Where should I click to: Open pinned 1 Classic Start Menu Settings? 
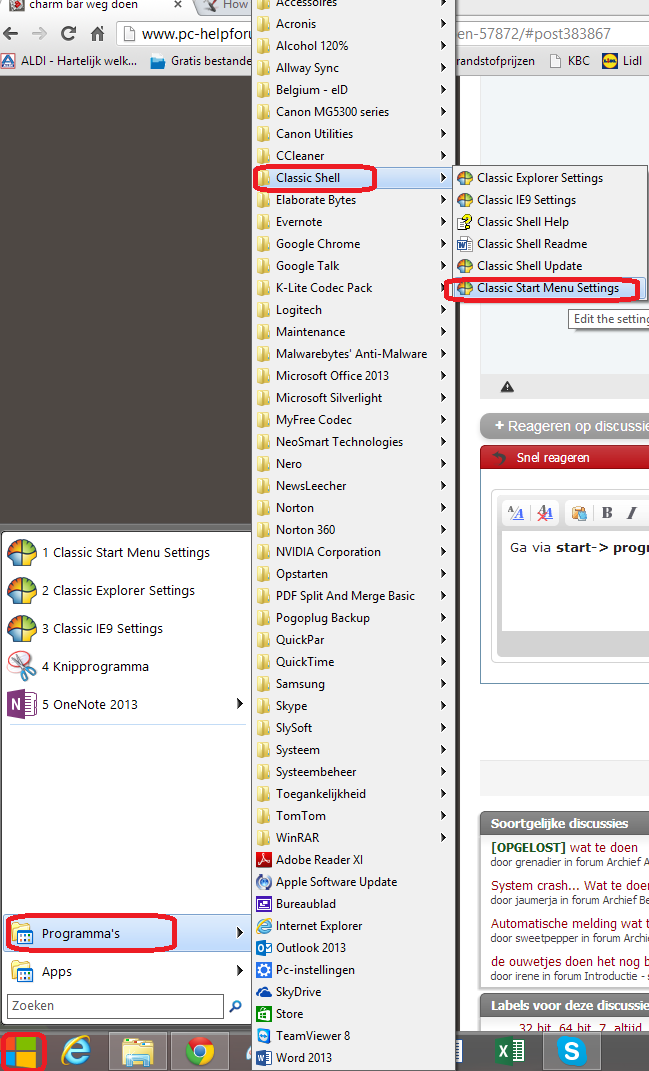(x=125, y=553)
